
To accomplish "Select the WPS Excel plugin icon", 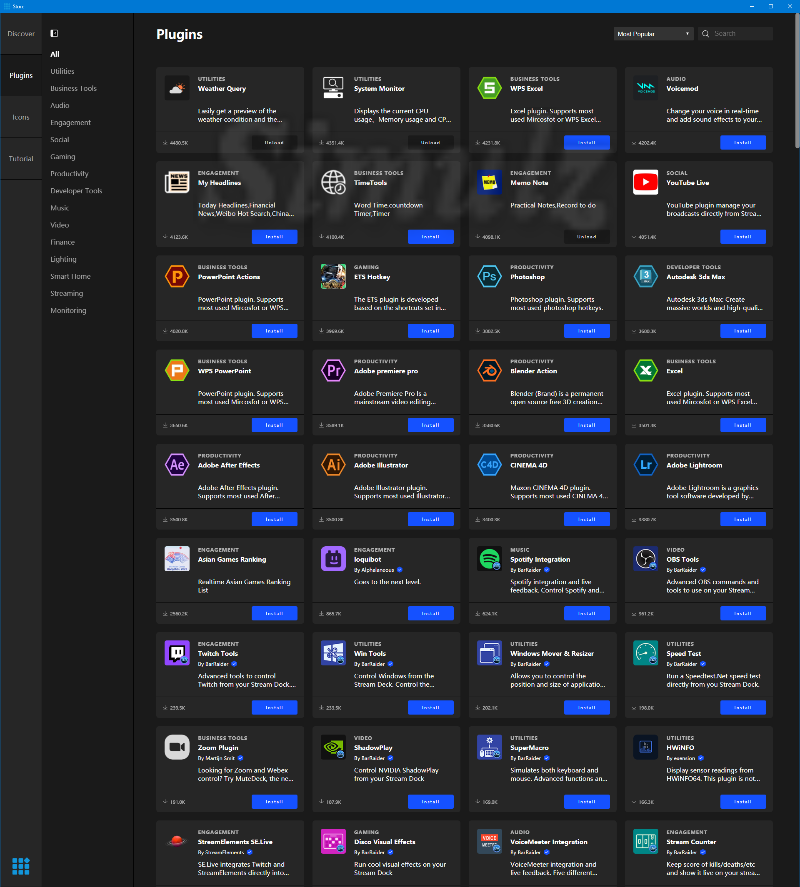I will tap(489, 88).
